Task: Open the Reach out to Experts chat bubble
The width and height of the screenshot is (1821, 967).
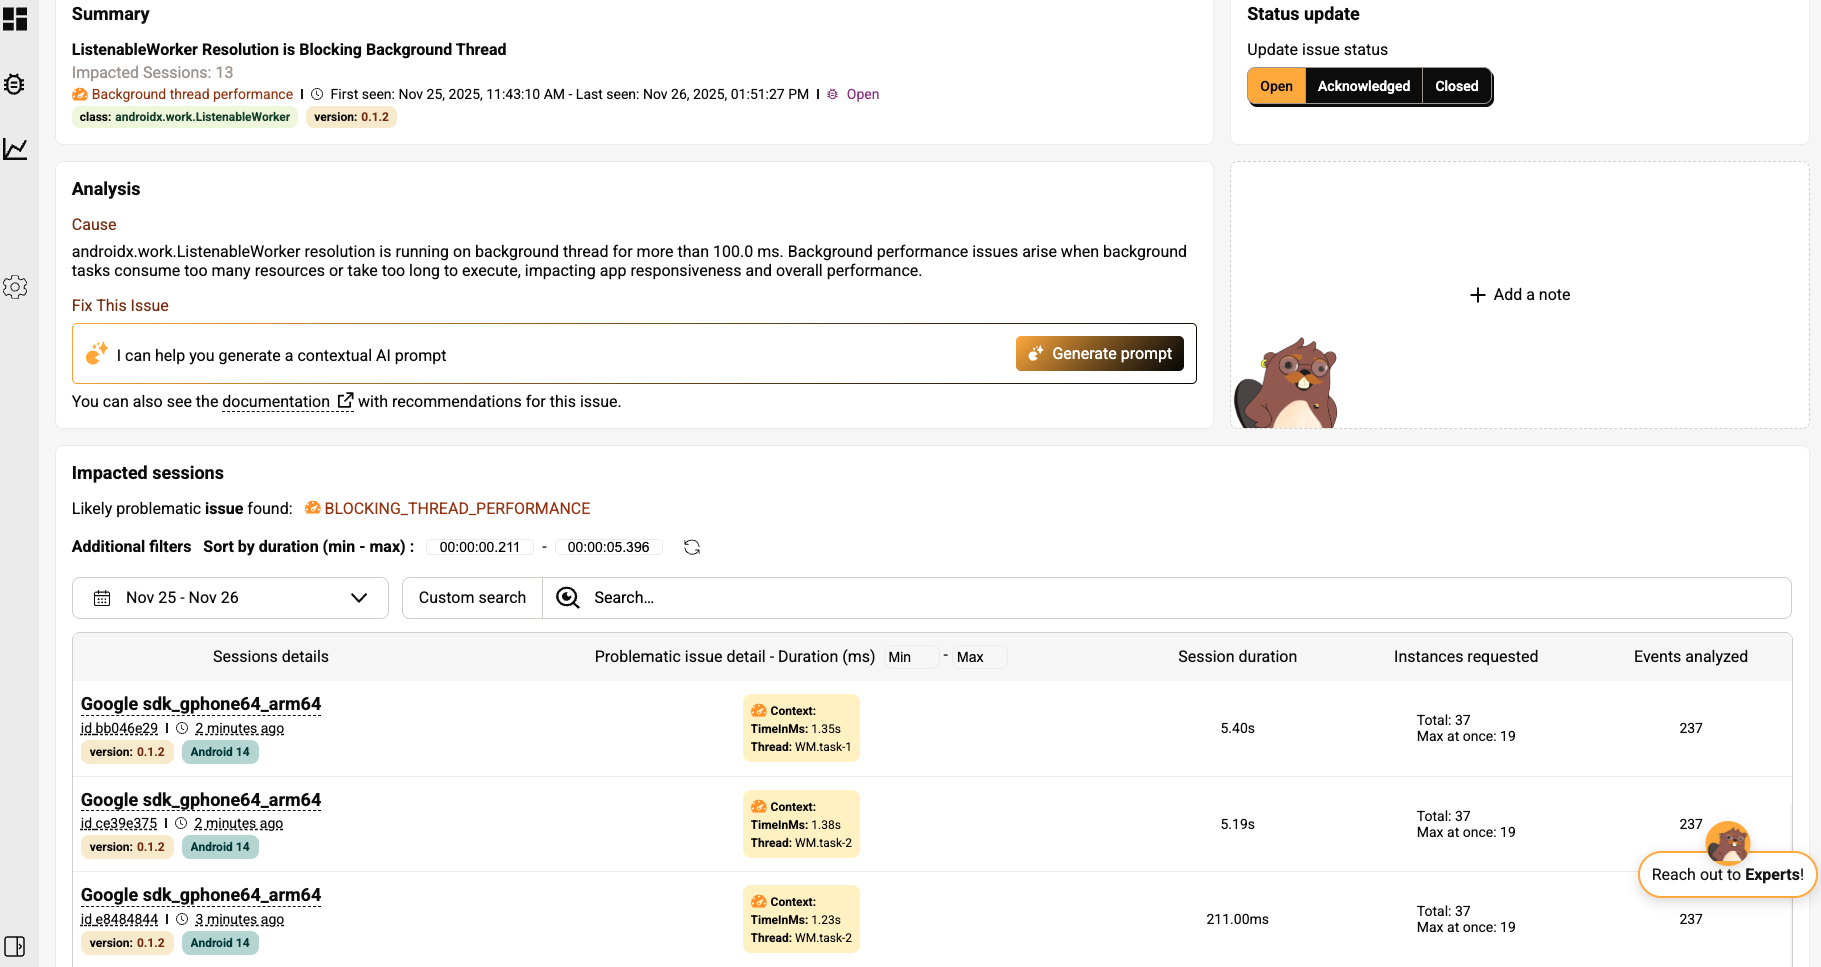Action: coord(1727,874)
